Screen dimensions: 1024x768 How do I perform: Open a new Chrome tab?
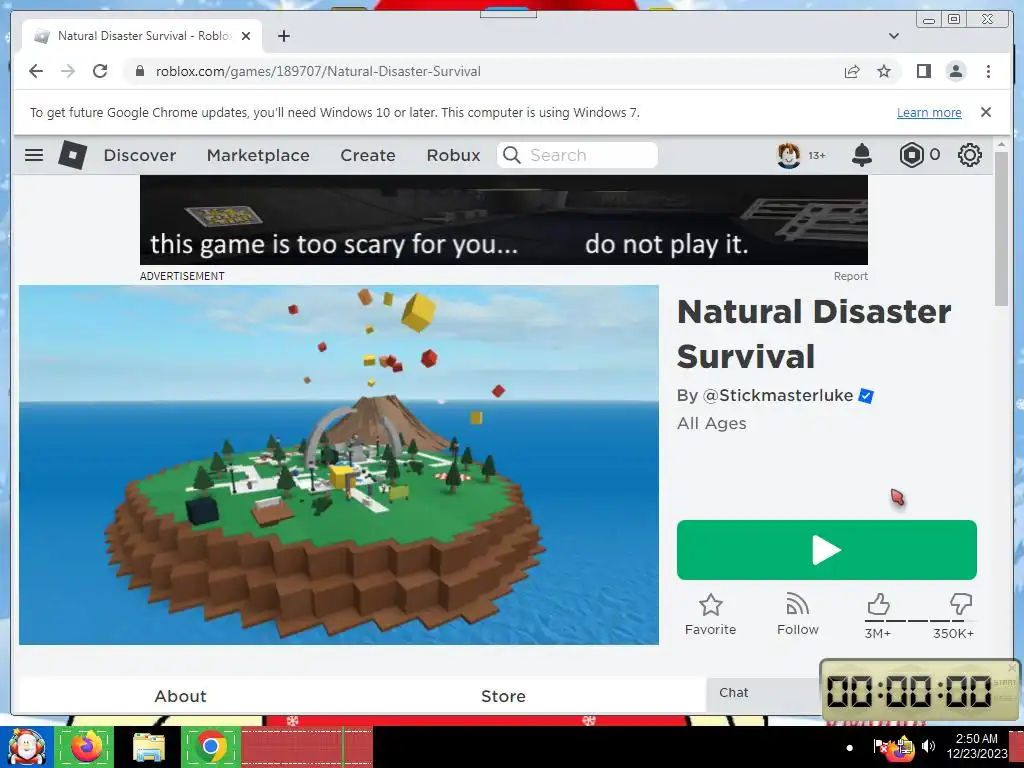[283, 36]
